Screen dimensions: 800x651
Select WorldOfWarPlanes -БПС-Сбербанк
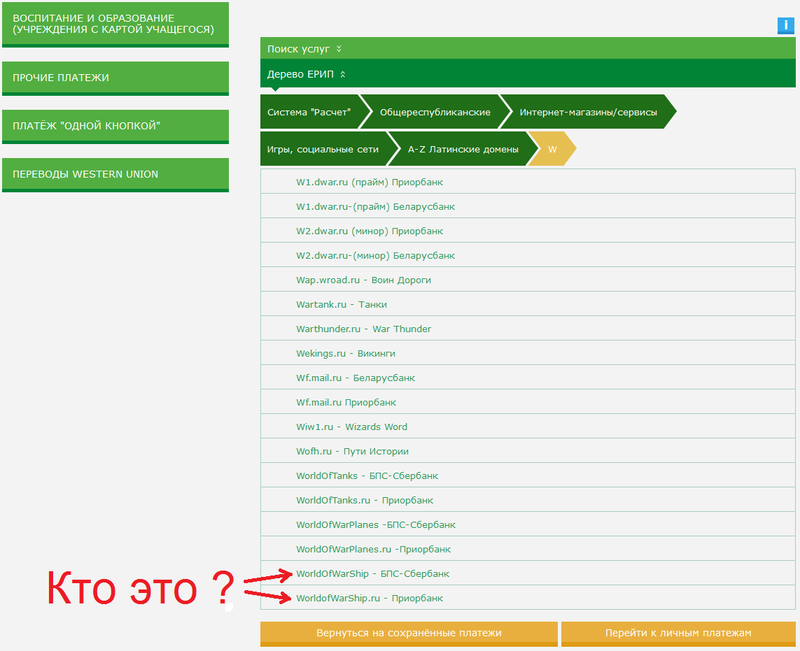click(528, 524)
